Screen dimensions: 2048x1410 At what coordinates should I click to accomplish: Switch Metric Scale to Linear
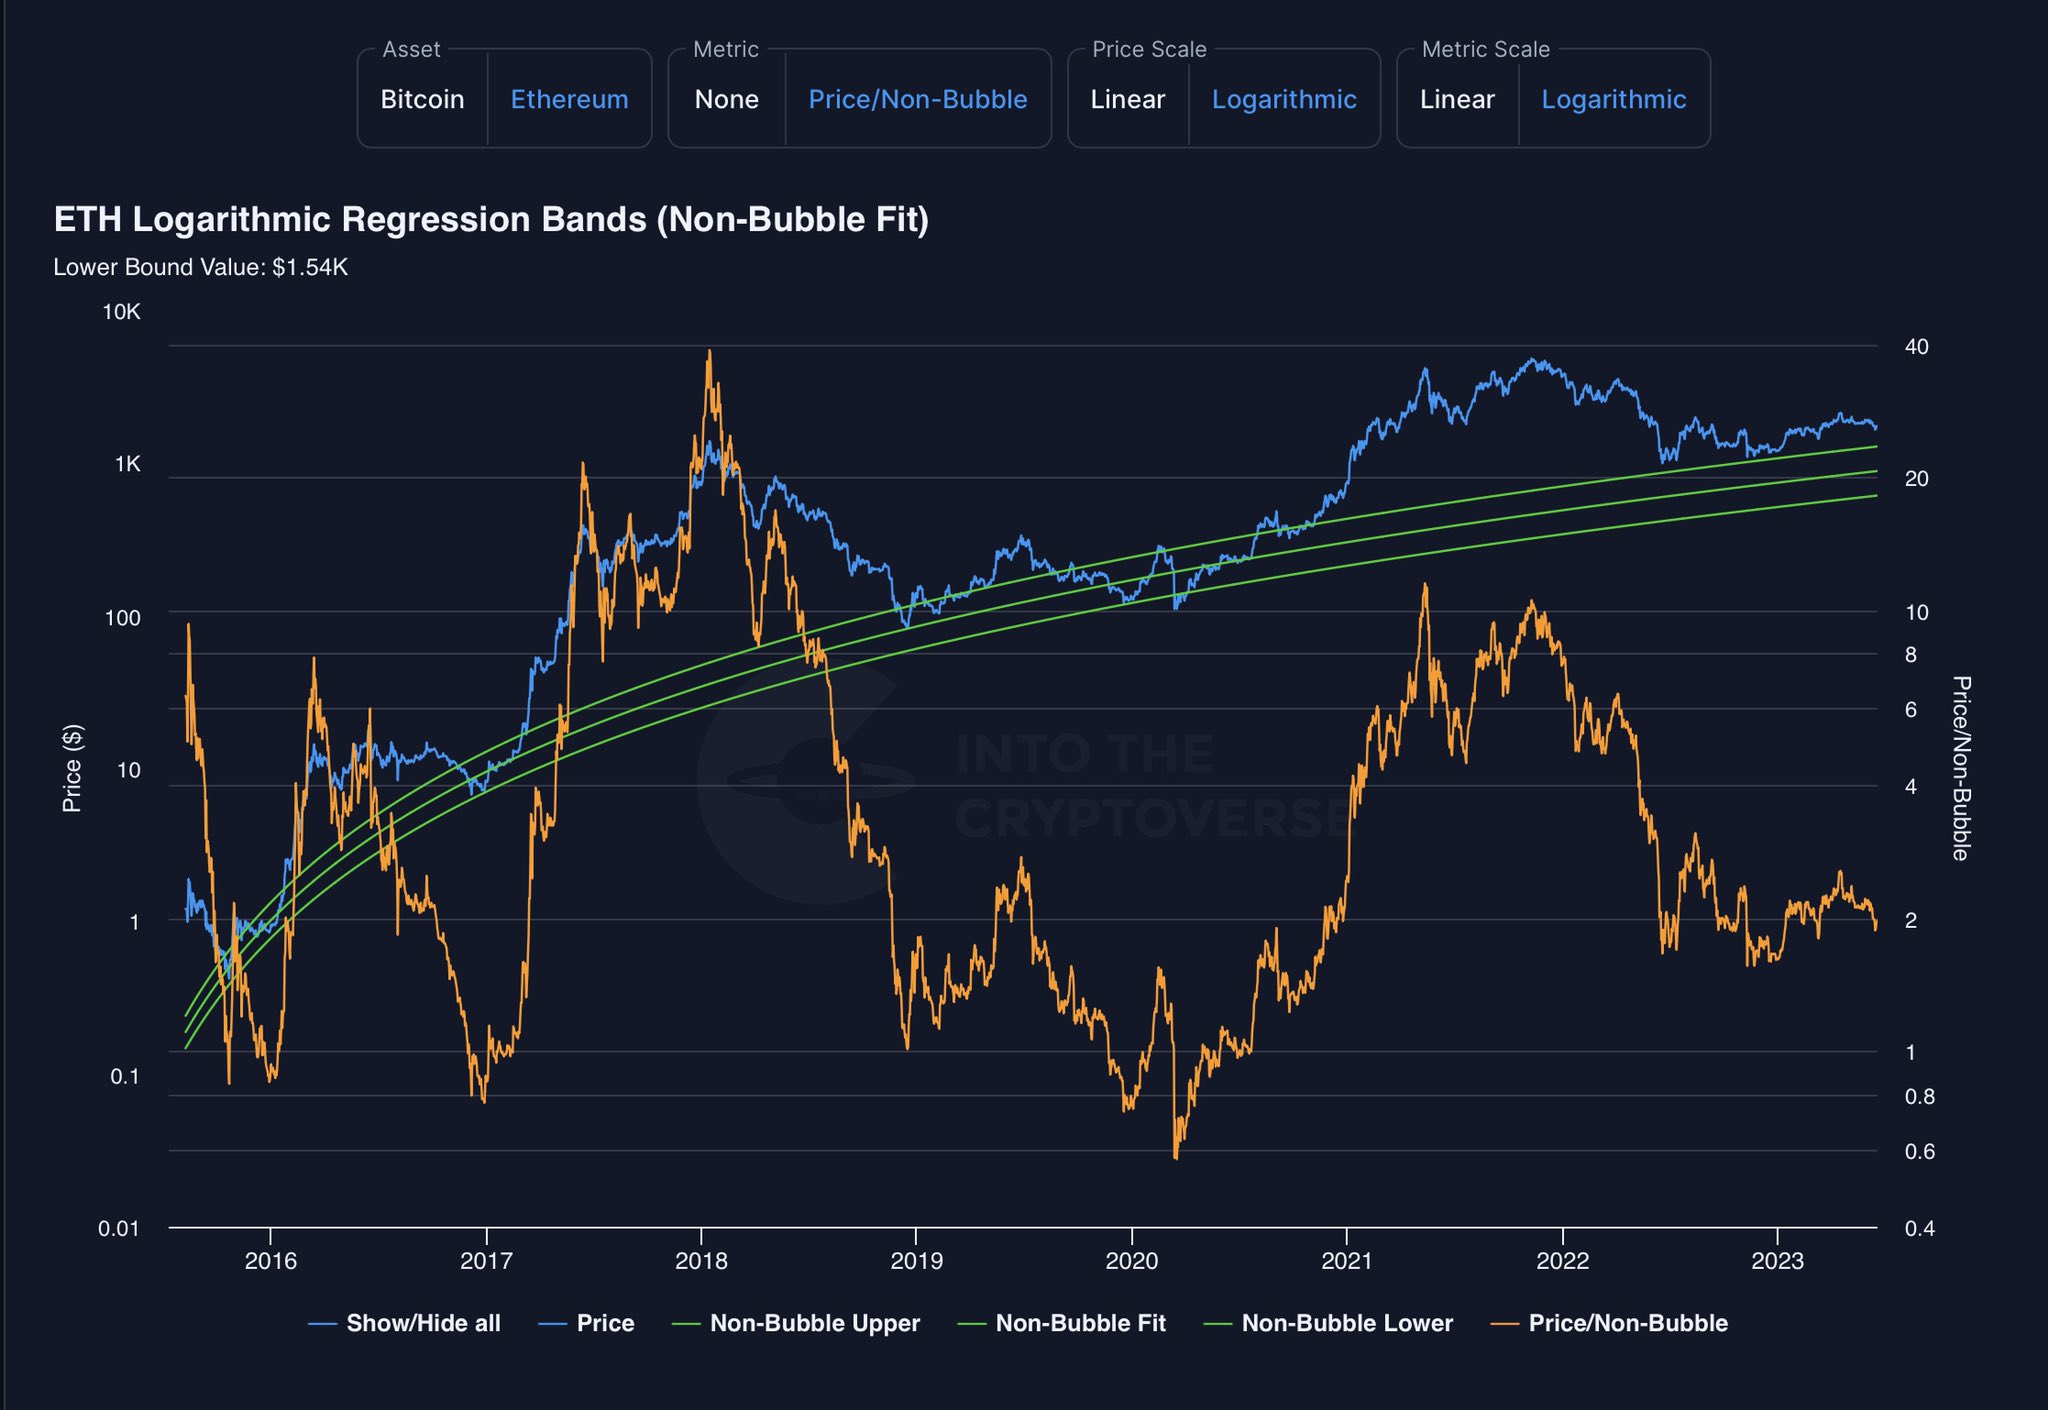pyautogui.click(x=1457, y=100)
